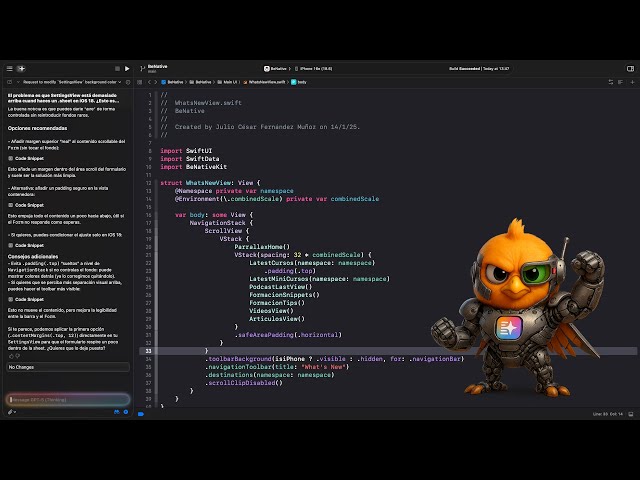640x480 pixels.
Task: Click the Build Succeeded status text
Action: click(x=479, y=69)
